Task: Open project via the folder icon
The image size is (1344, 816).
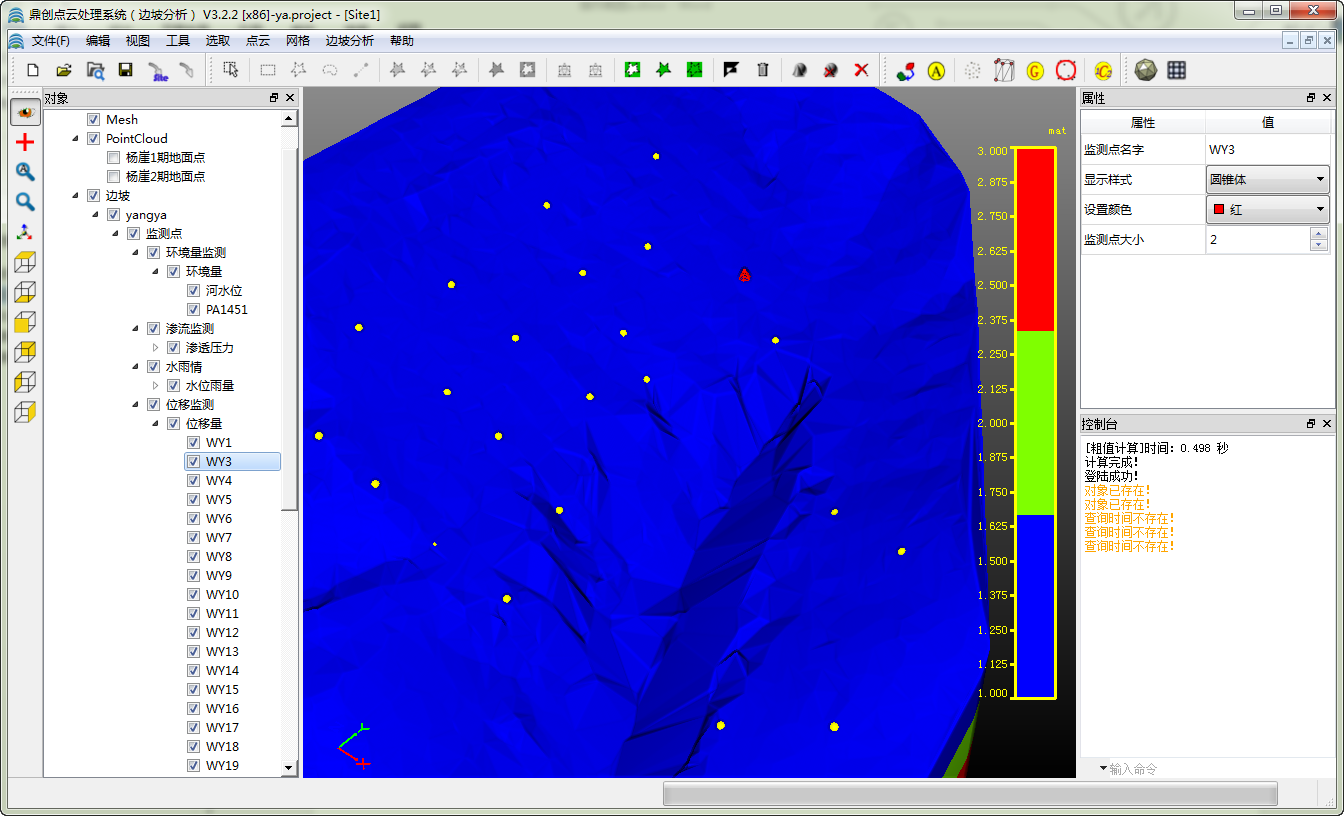Action: click(x=64, y=70)
